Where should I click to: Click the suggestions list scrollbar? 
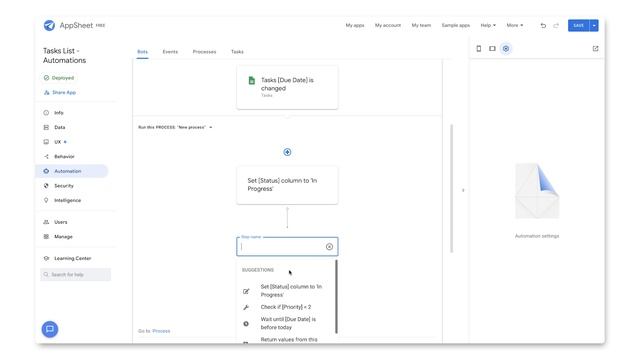pos(336,297)
